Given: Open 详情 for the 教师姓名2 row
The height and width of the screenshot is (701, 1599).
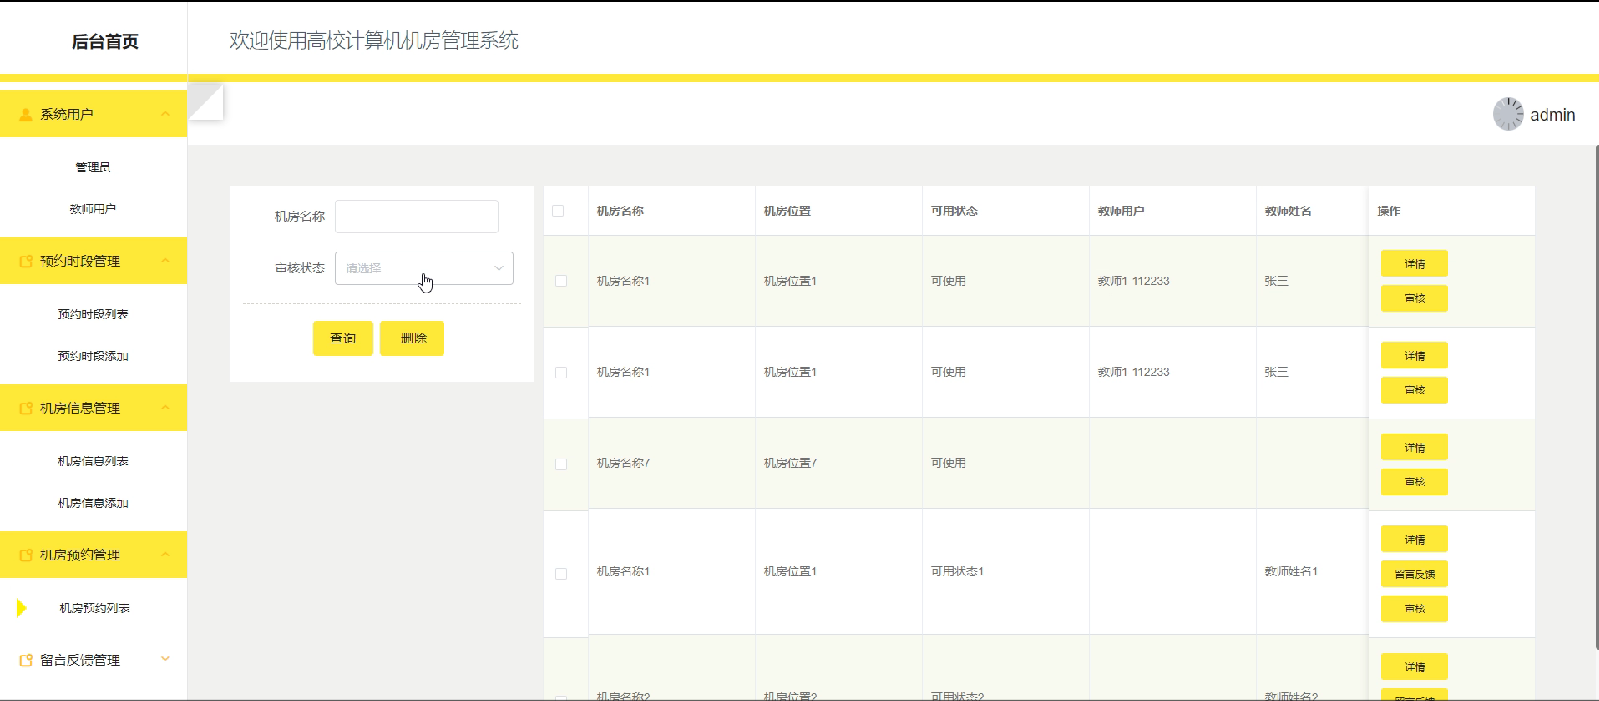Looking at the screenshot, I should pos(1414,667).
